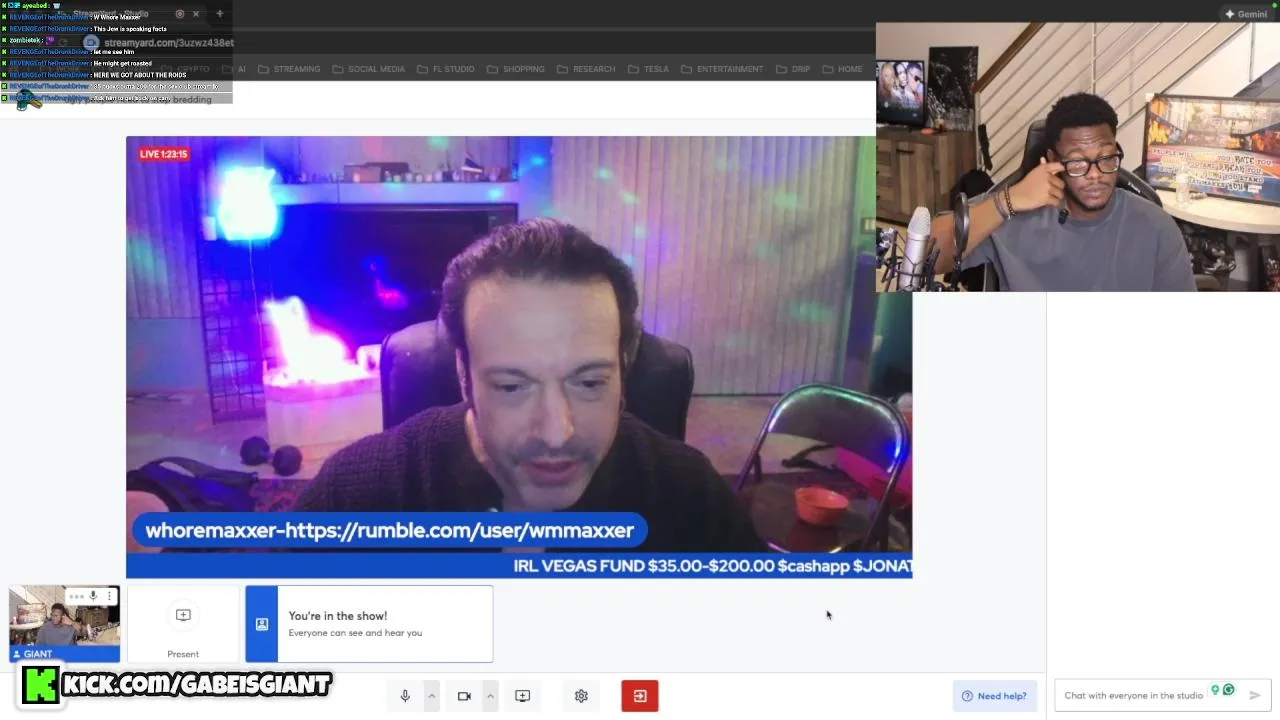
Task: Click the Need help? button
Action: [x=994, y=696]
